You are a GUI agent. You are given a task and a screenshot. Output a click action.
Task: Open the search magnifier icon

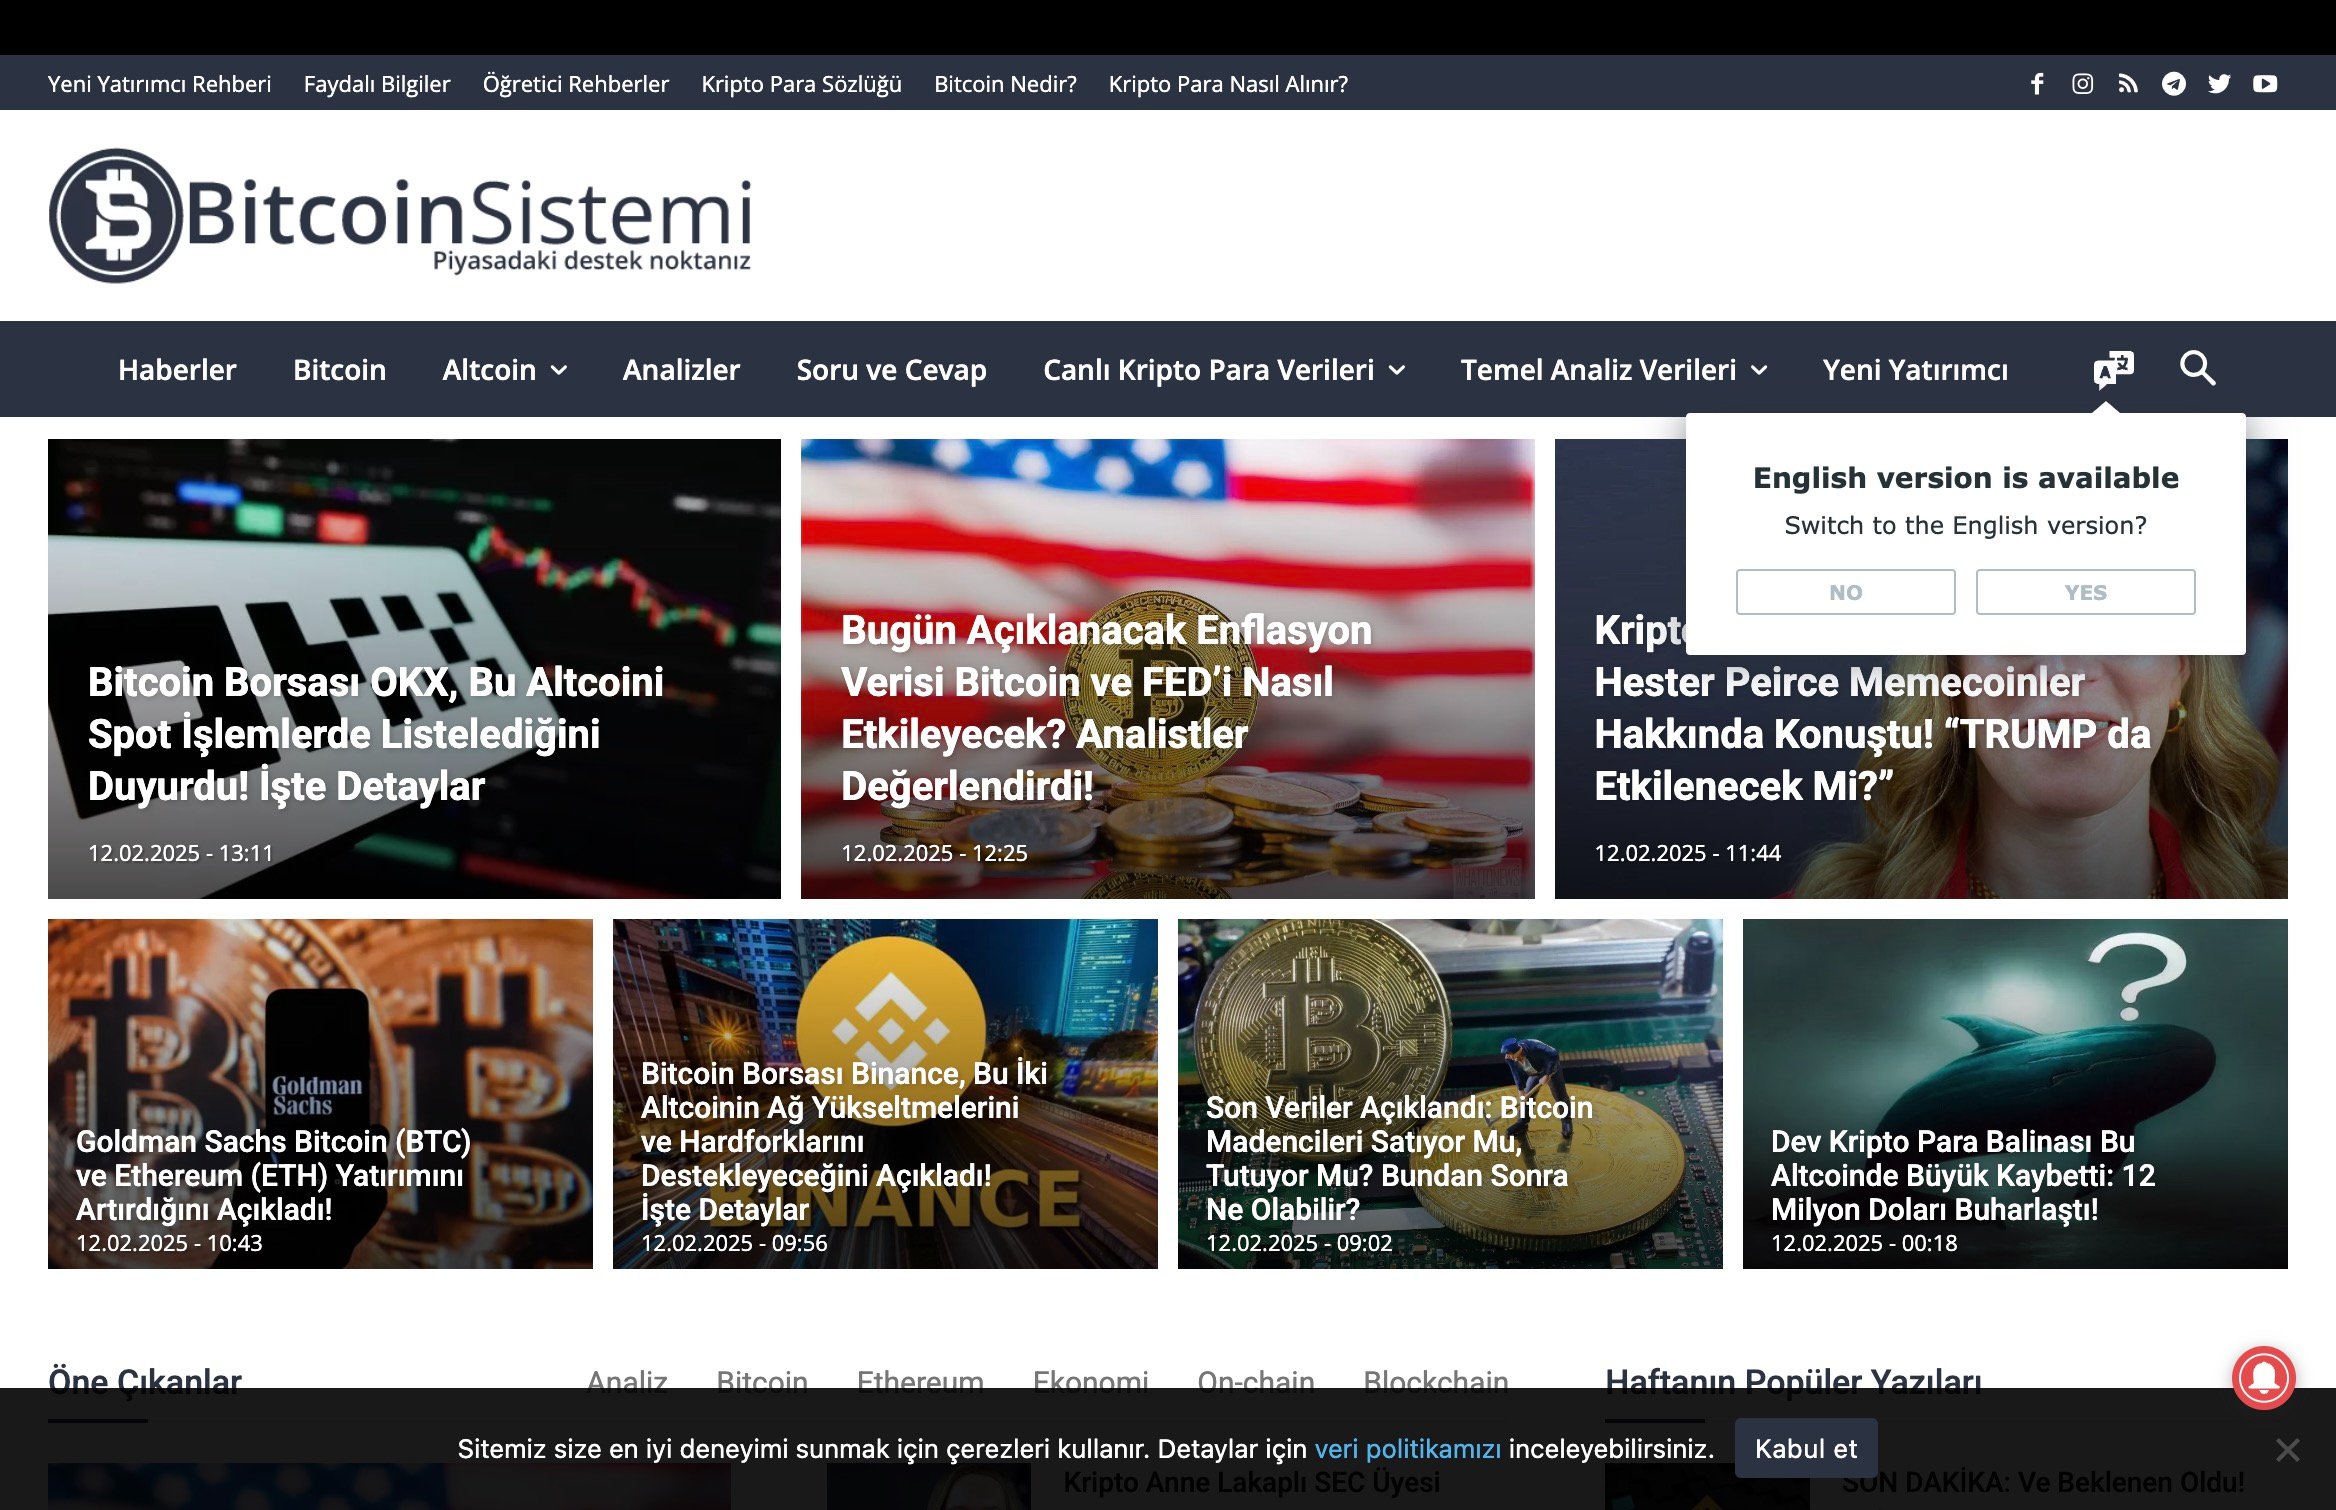(2197, 369)
